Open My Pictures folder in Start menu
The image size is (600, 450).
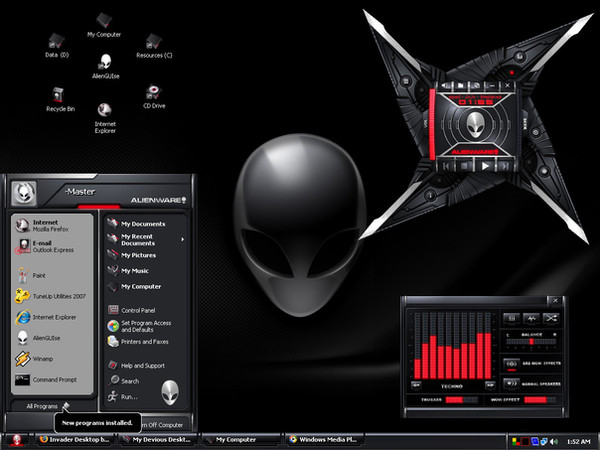145,255
